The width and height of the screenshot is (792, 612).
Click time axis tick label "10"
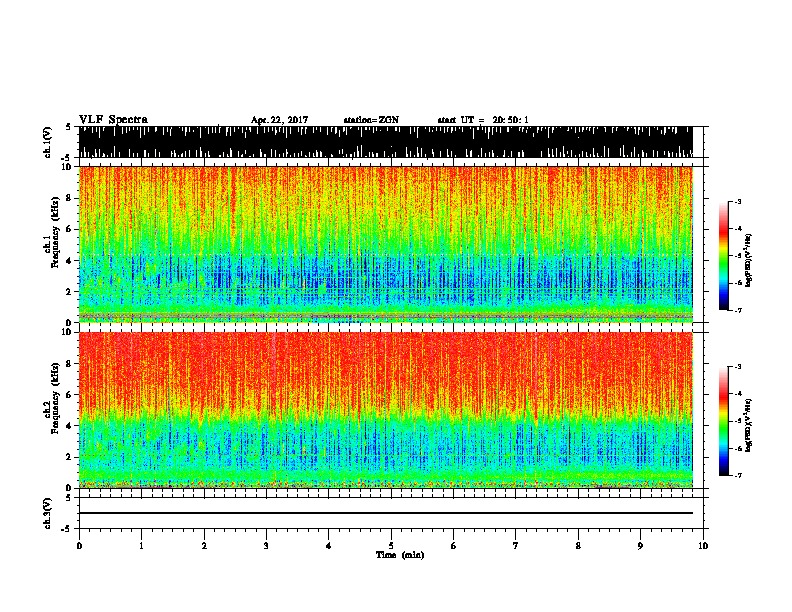(703, 546)
